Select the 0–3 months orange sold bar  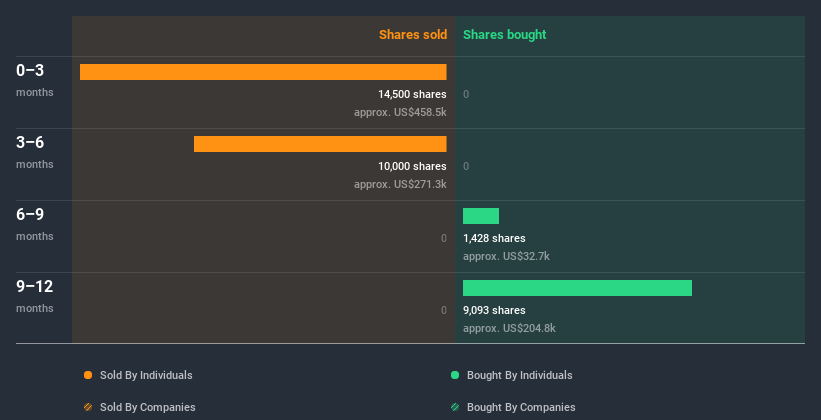point(263,72)
